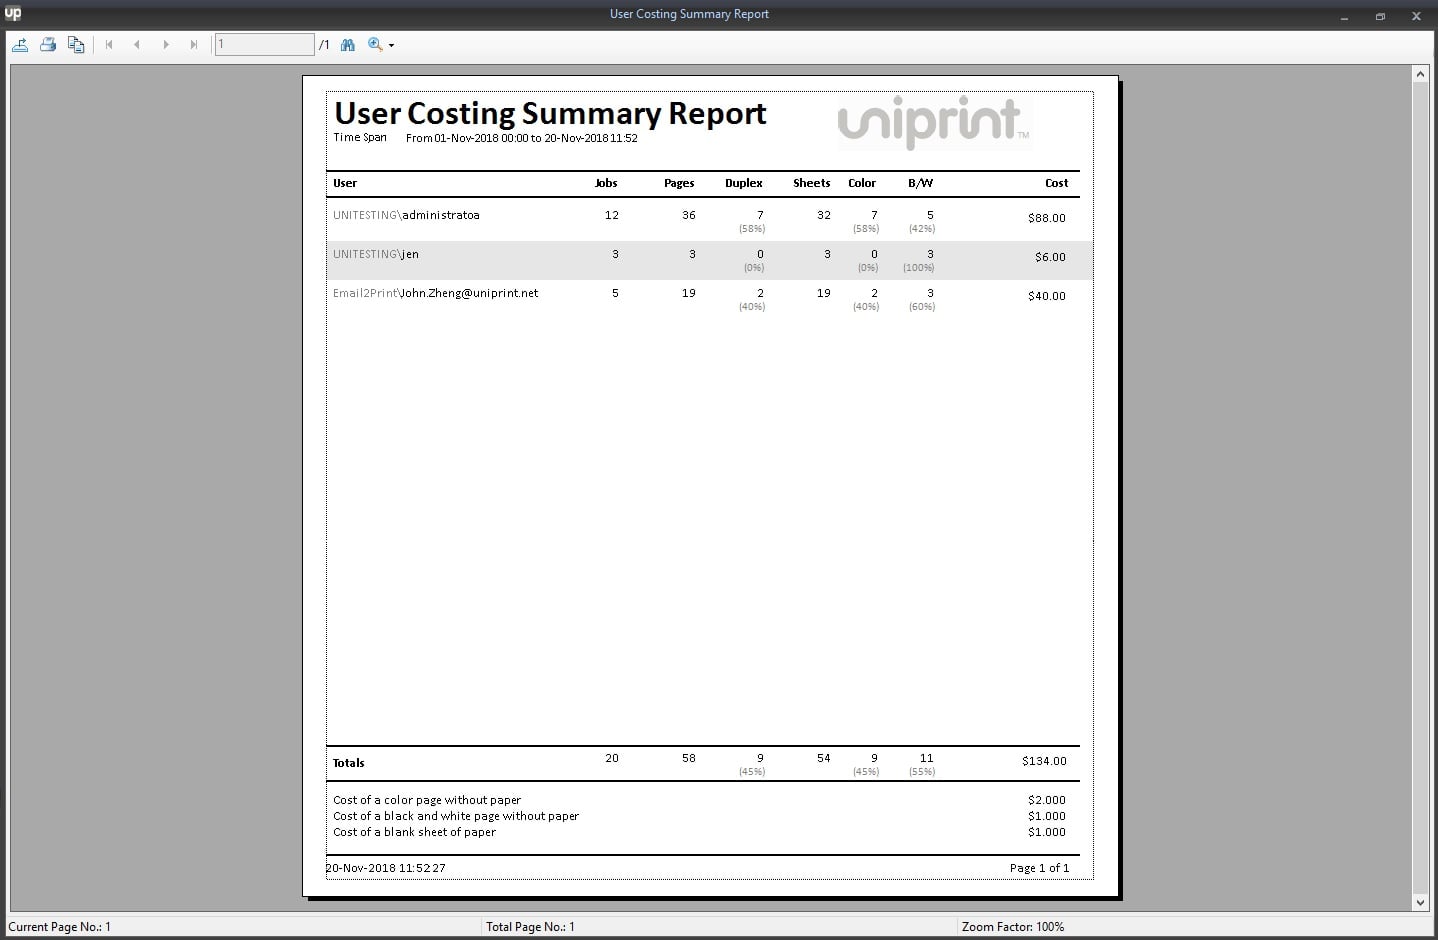Go to first page arrow
This screenshot has height=940, width=1438.
coord(109,44)
